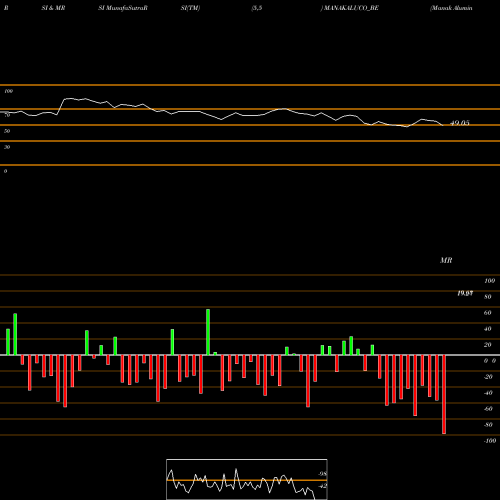Click the MR value 19.97
Screen dimensions: 500x500
coord(465,293)
